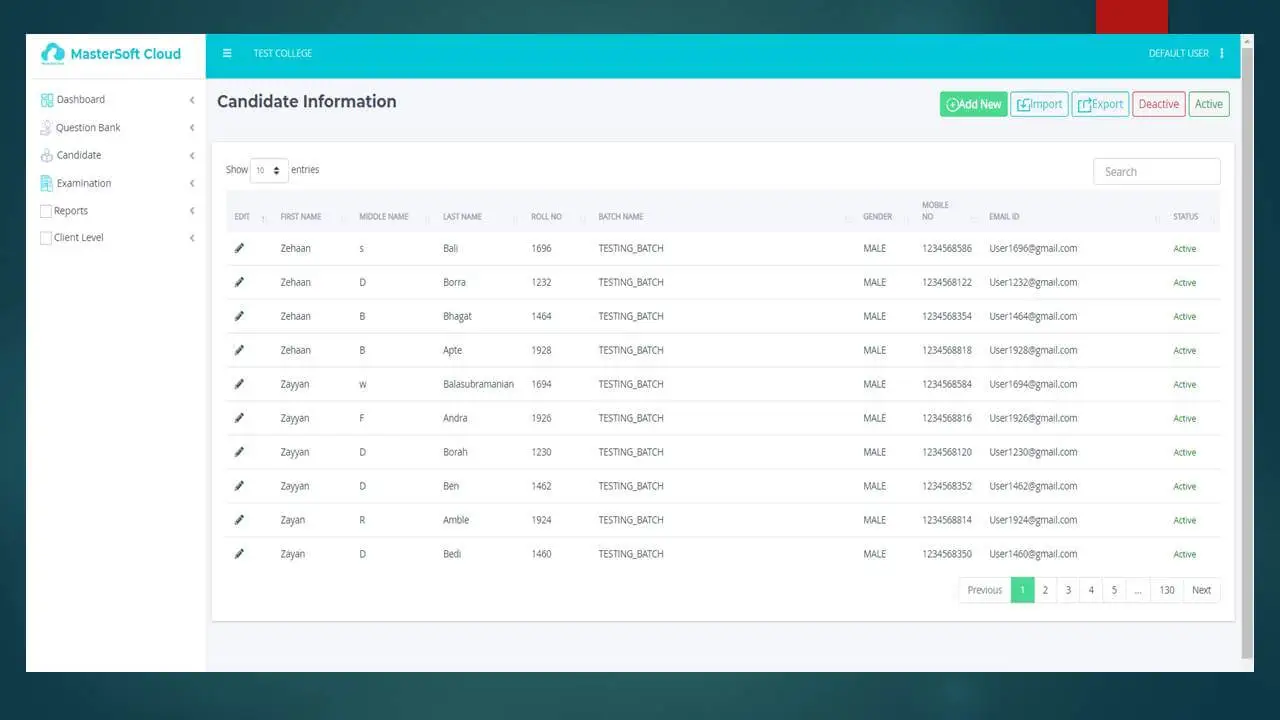Edit candidate Zayan Bedi via pencil icon
Image resolution: width=1280 pixels, height=720 pixels.
point(239,554)
